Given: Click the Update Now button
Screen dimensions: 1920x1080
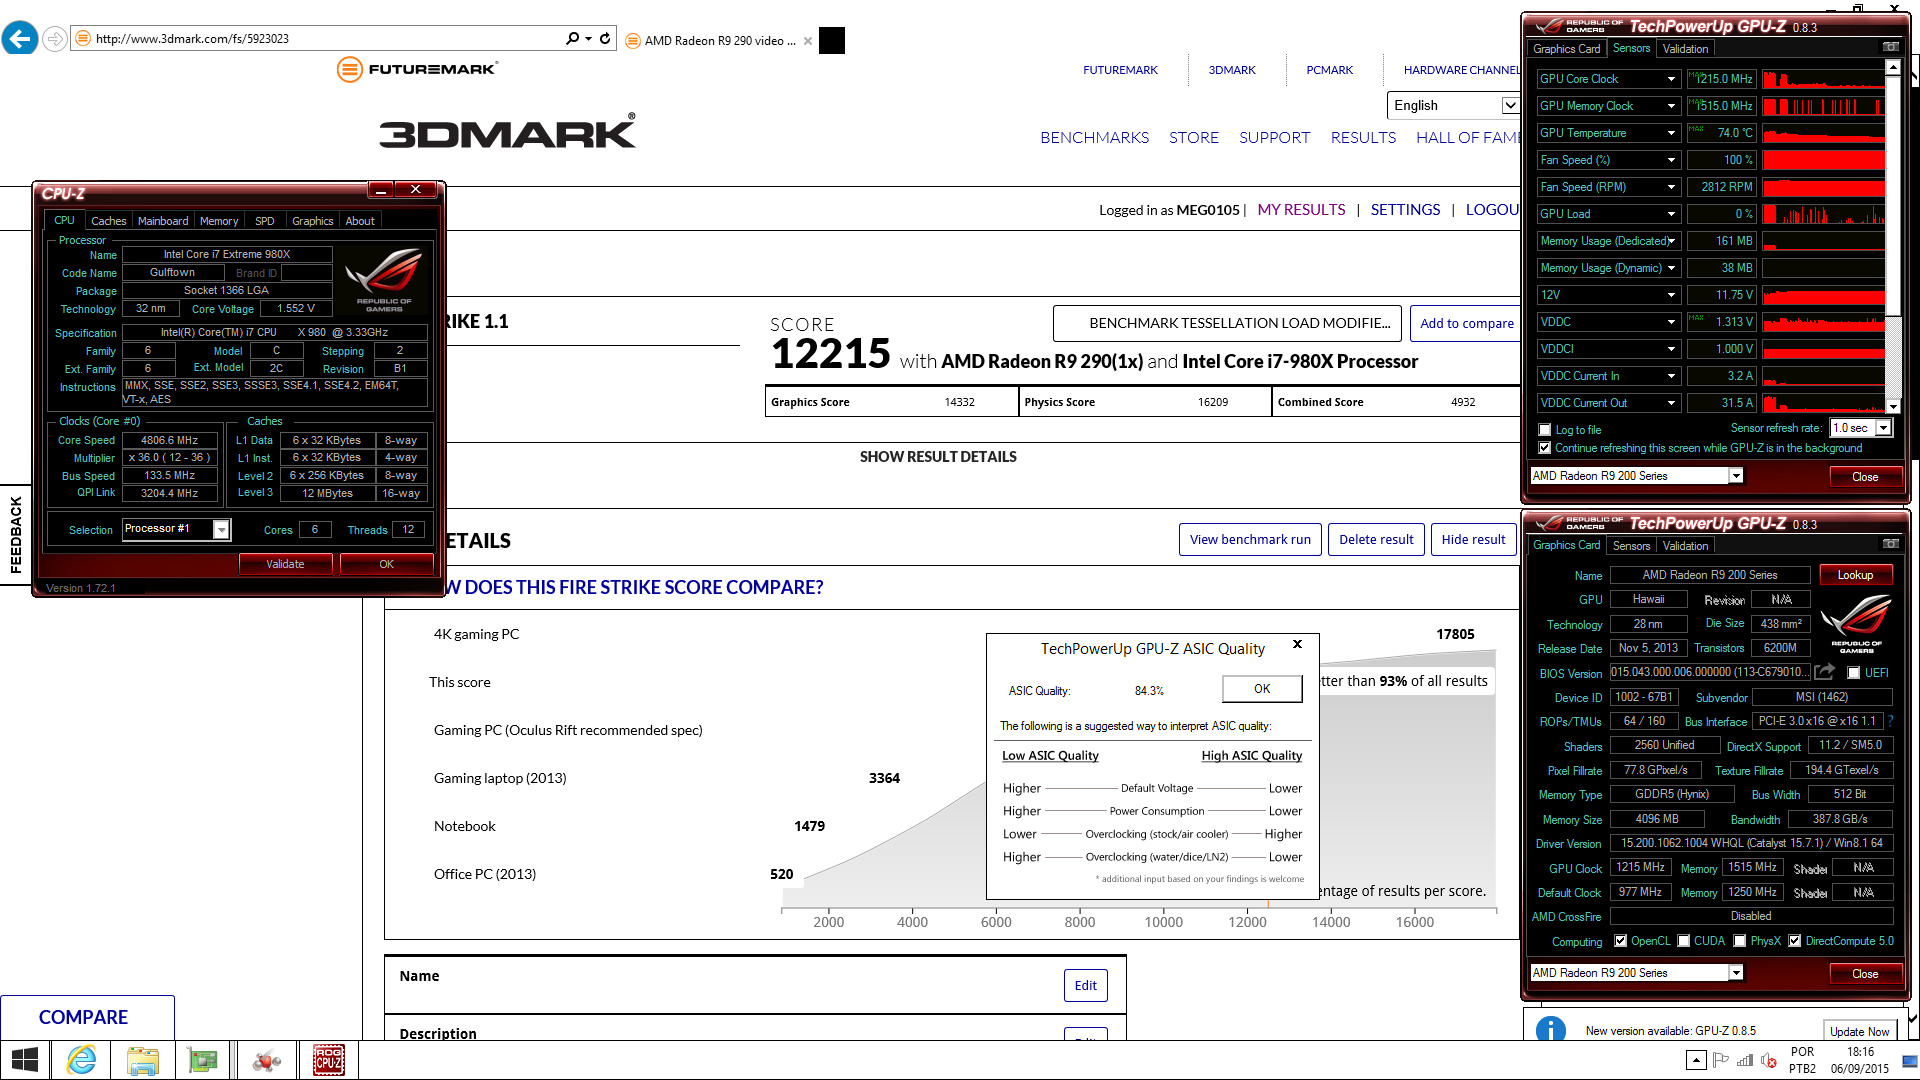Looking at the screenshot, I should pos(1859,1031).
